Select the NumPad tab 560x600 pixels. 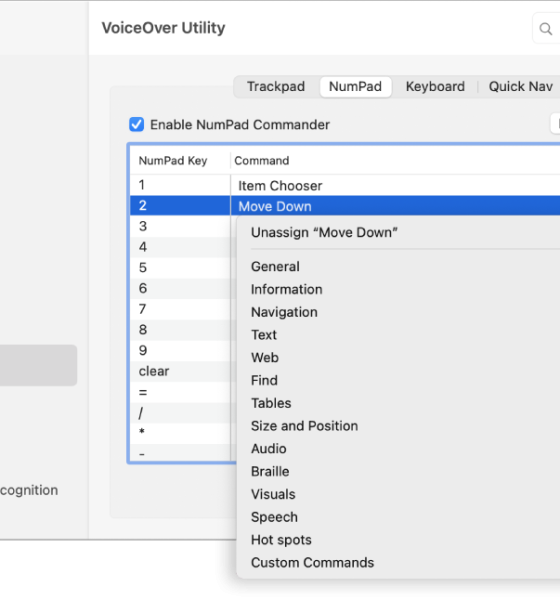[x=355, y=86]
